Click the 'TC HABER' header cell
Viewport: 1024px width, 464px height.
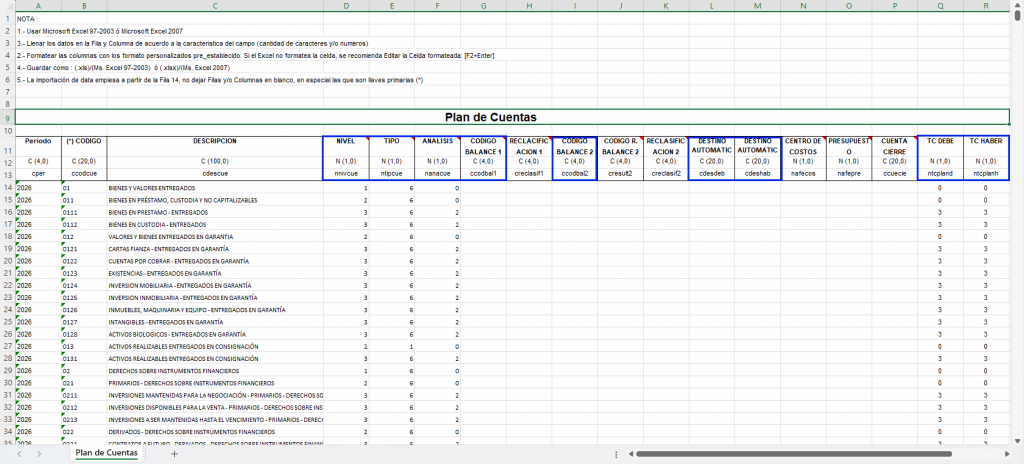pos(986,146)
